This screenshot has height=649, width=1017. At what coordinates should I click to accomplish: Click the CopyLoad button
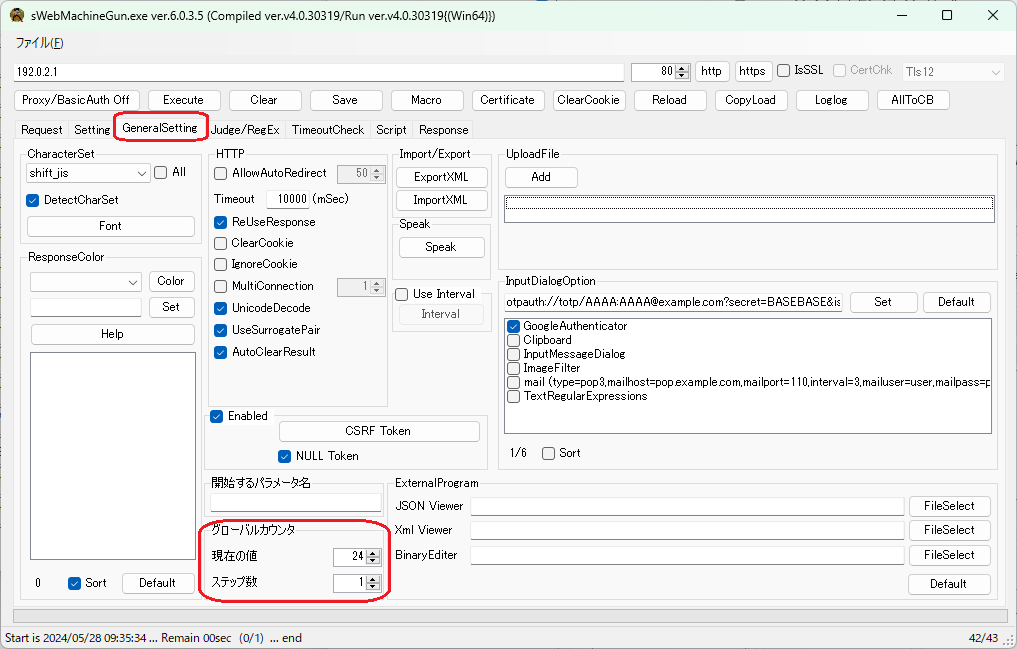coord(750,100)
